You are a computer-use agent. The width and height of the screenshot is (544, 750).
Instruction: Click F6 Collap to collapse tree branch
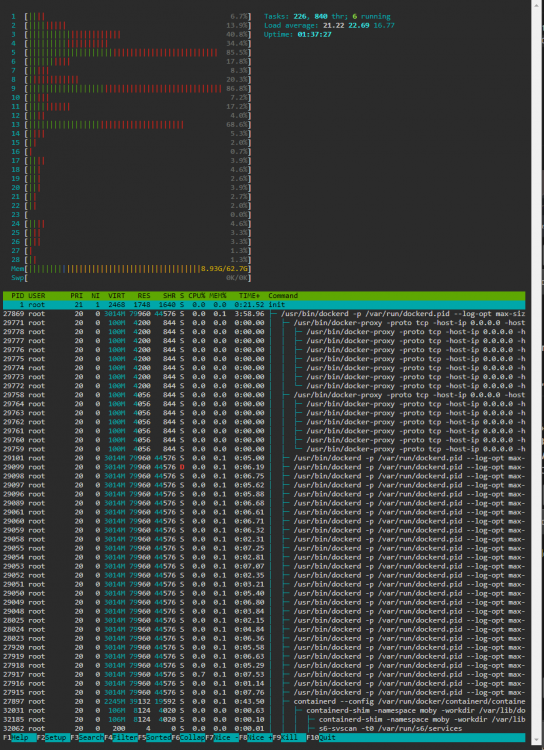(188, 738)
